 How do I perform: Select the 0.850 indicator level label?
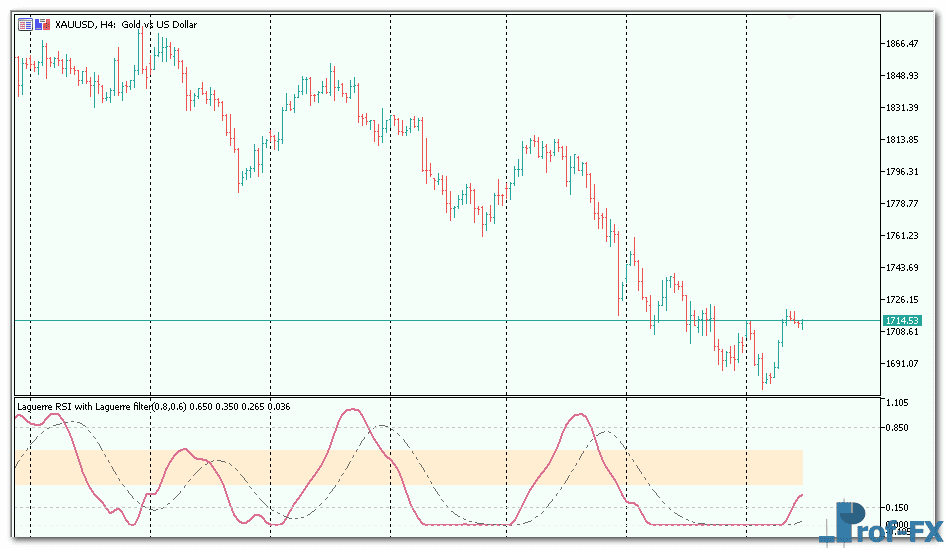coord(899,427)
